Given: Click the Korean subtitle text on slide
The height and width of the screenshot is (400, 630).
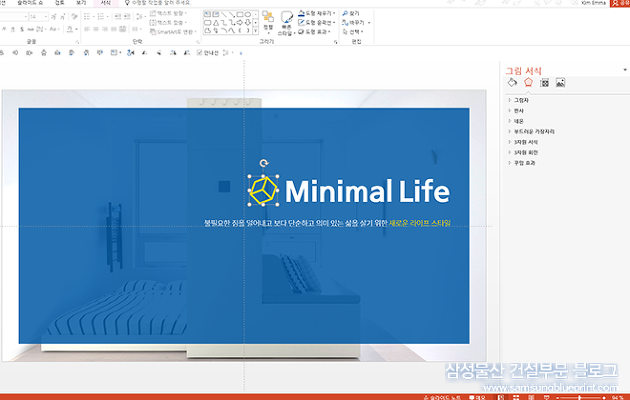Looking at the screenshot, I should [327, 223].
